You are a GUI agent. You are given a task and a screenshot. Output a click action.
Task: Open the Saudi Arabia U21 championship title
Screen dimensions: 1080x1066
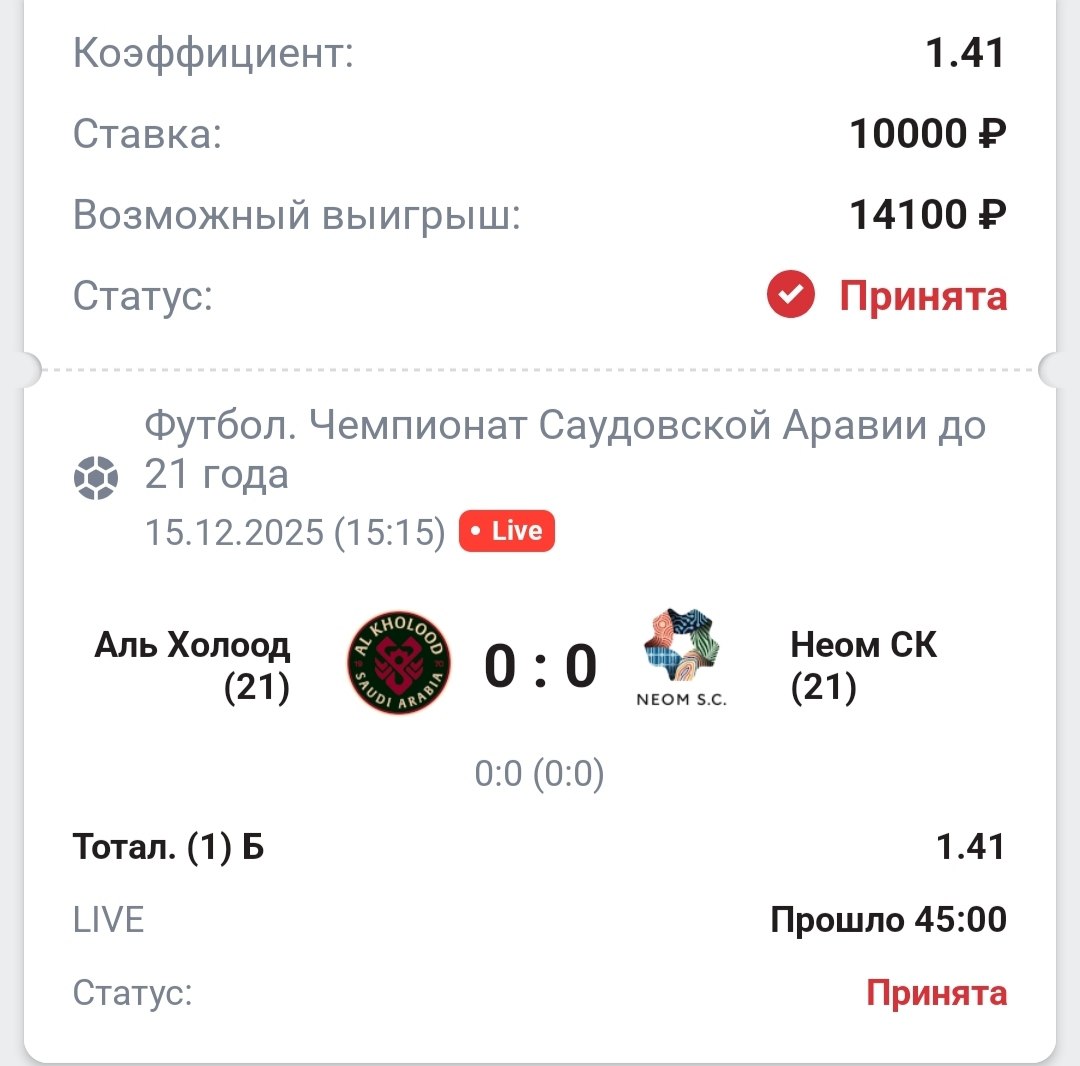(x=565, y=449)
